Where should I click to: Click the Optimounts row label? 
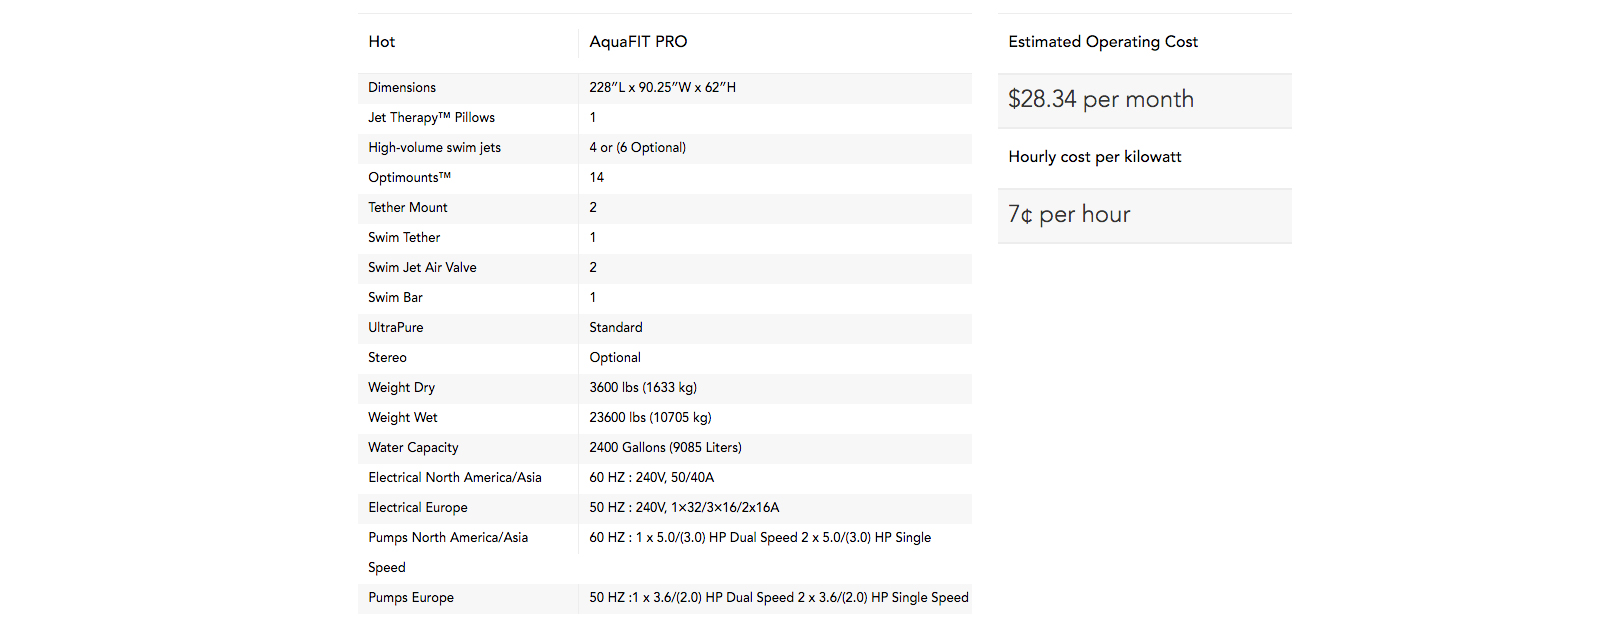tap(409, 178)
